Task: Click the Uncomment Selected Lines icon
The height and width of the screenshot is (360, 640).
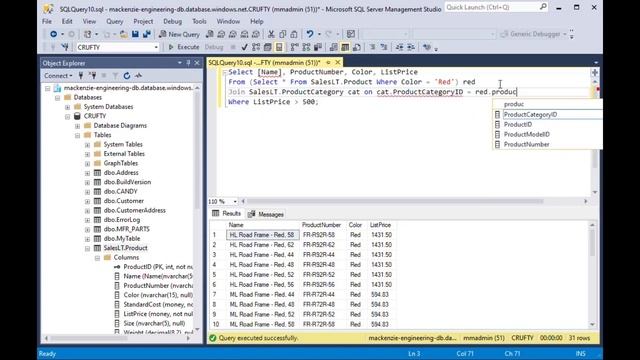Action: 384,47
